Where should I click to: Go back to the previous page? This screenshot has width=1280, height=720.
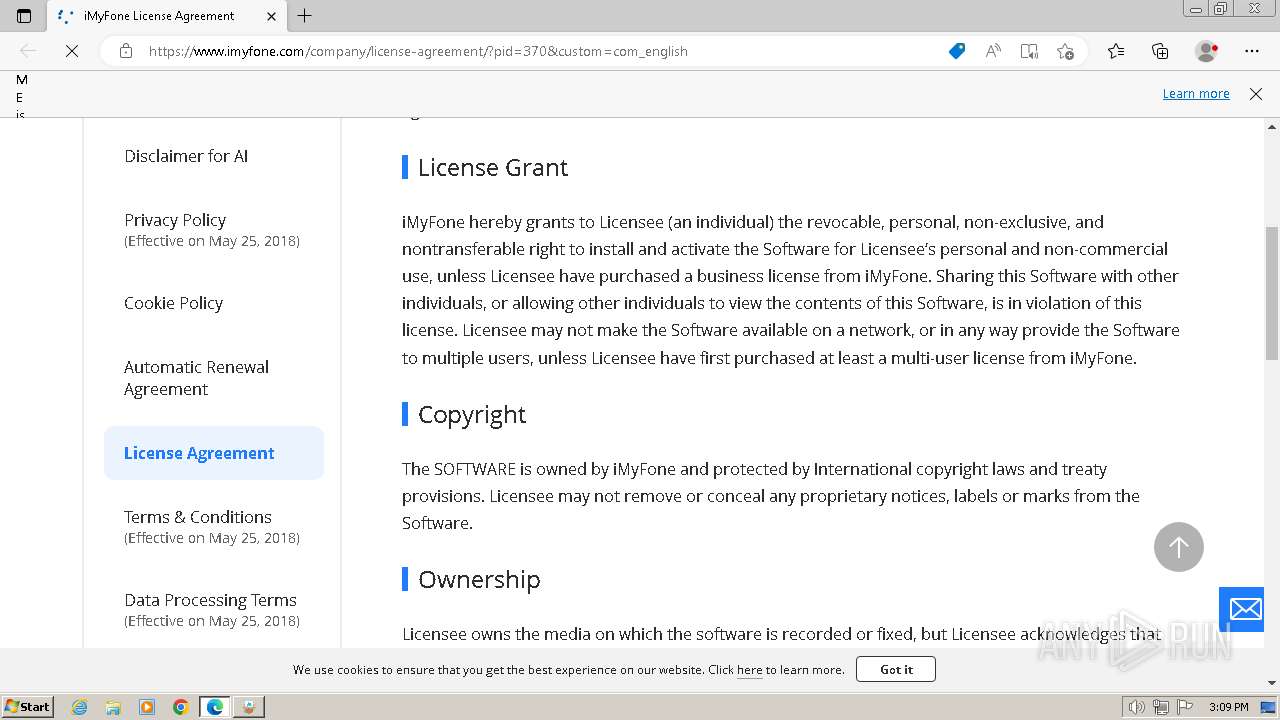pyautogui.click(x=28, y=51)
